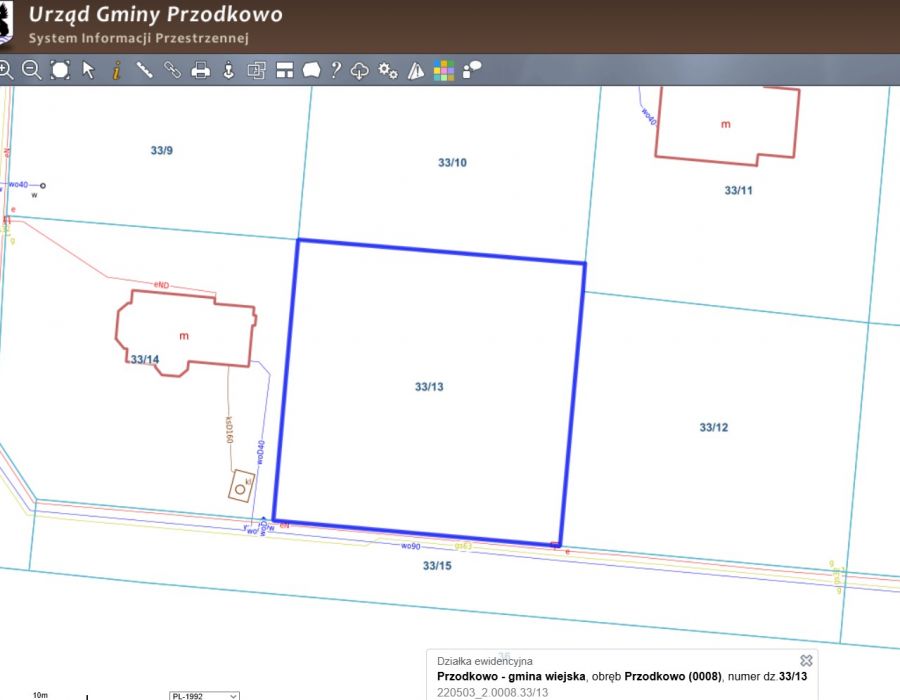The image size is (900, 700).
Task: Click the Urząd Gminy Przodkowo title
Action: [155, 15]
